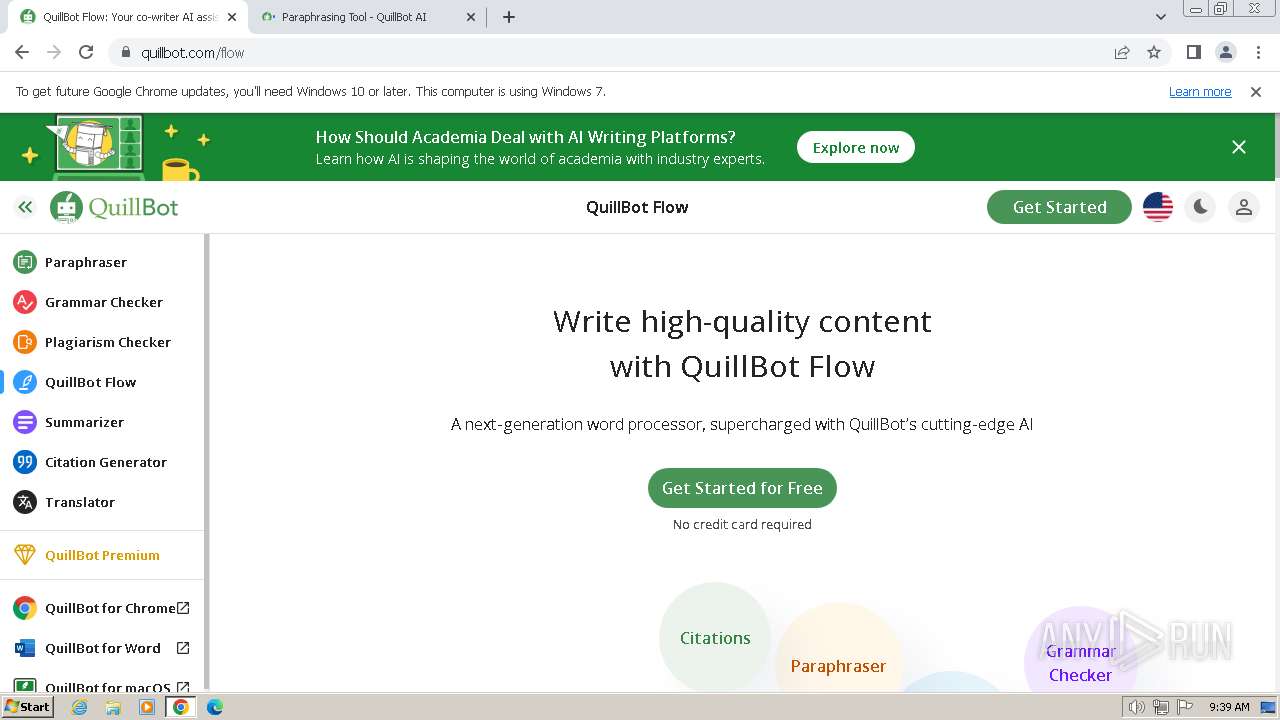
Task: Open Plagiarism Checker icon in sidebar
Action: [x=25, y=342]
